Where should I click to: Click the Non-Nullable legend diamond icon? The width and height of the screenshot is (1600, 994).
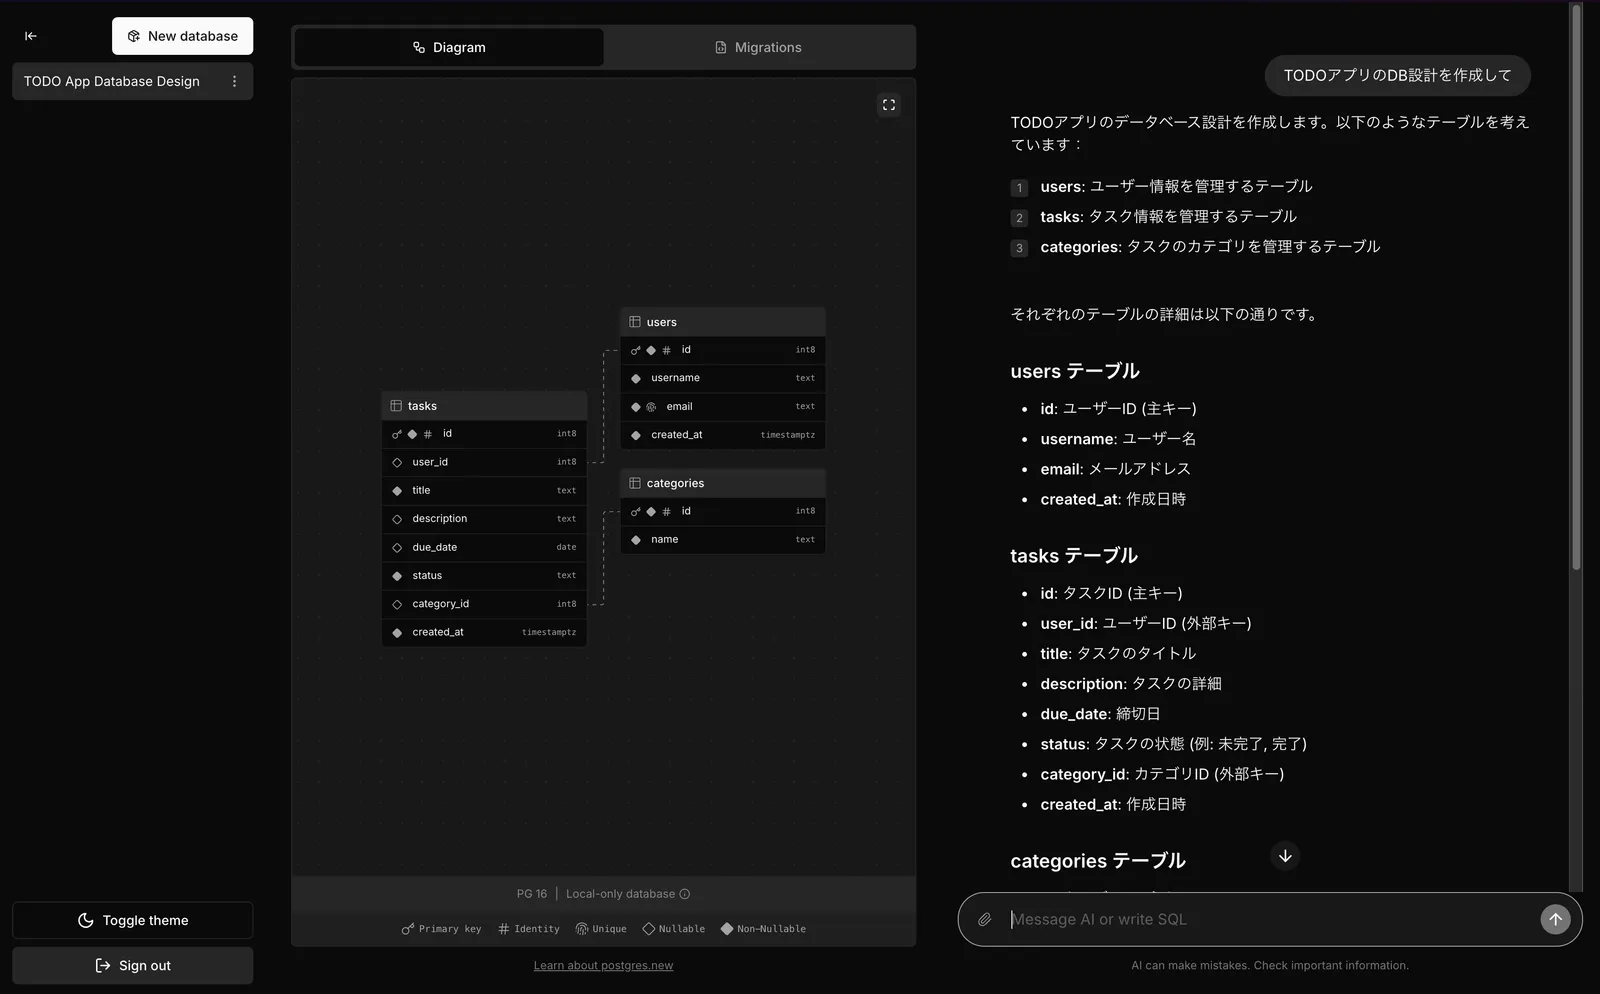click(x=727, y=929)
